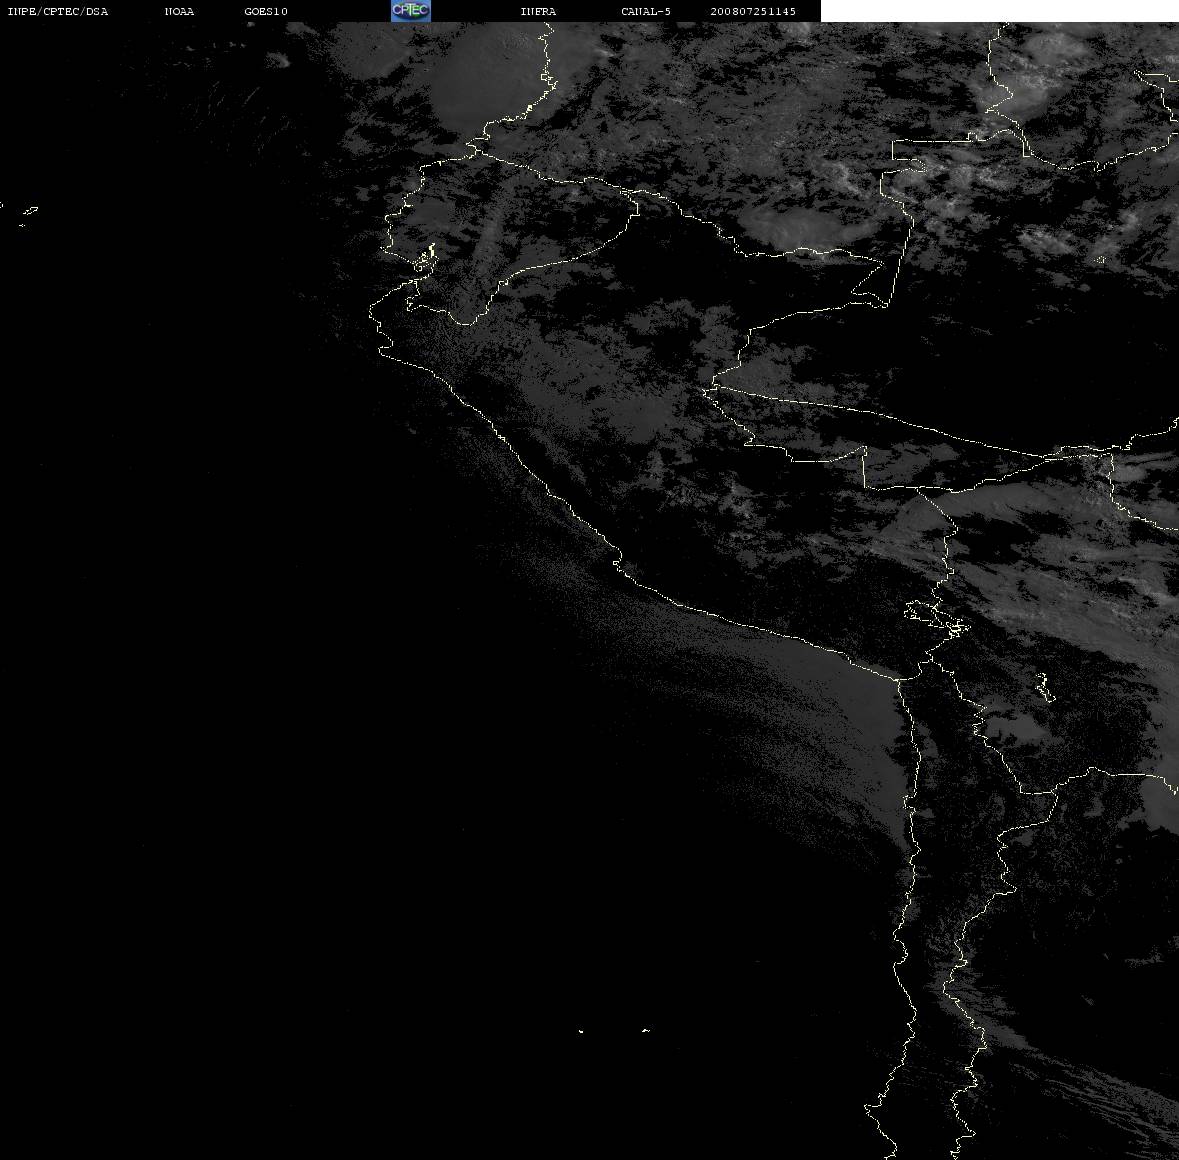Click the Paracas peninsula bump on Peru coast
This screenshot has height=1160, width=1179.
point(617,562)
